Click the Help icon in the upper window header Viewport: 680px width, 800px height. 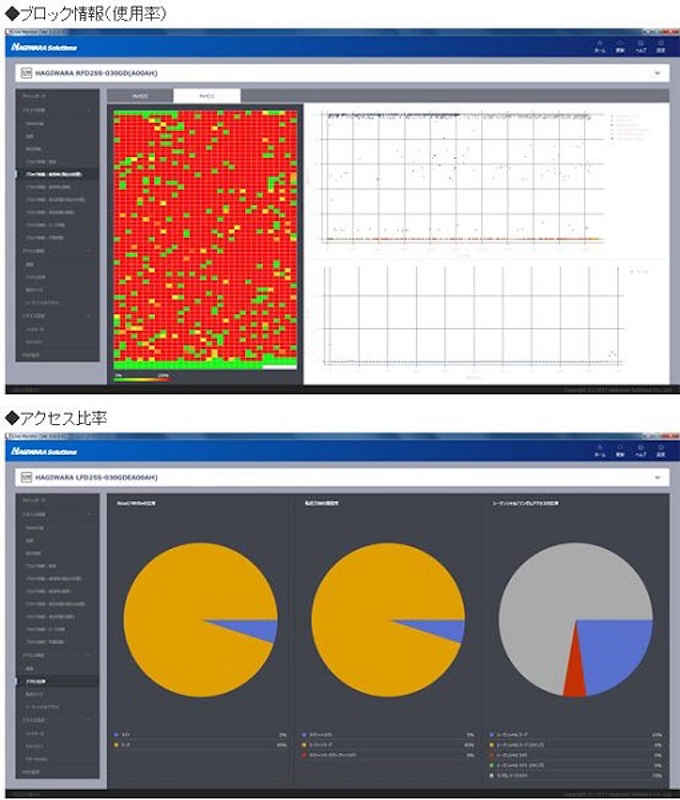point(639,45)
